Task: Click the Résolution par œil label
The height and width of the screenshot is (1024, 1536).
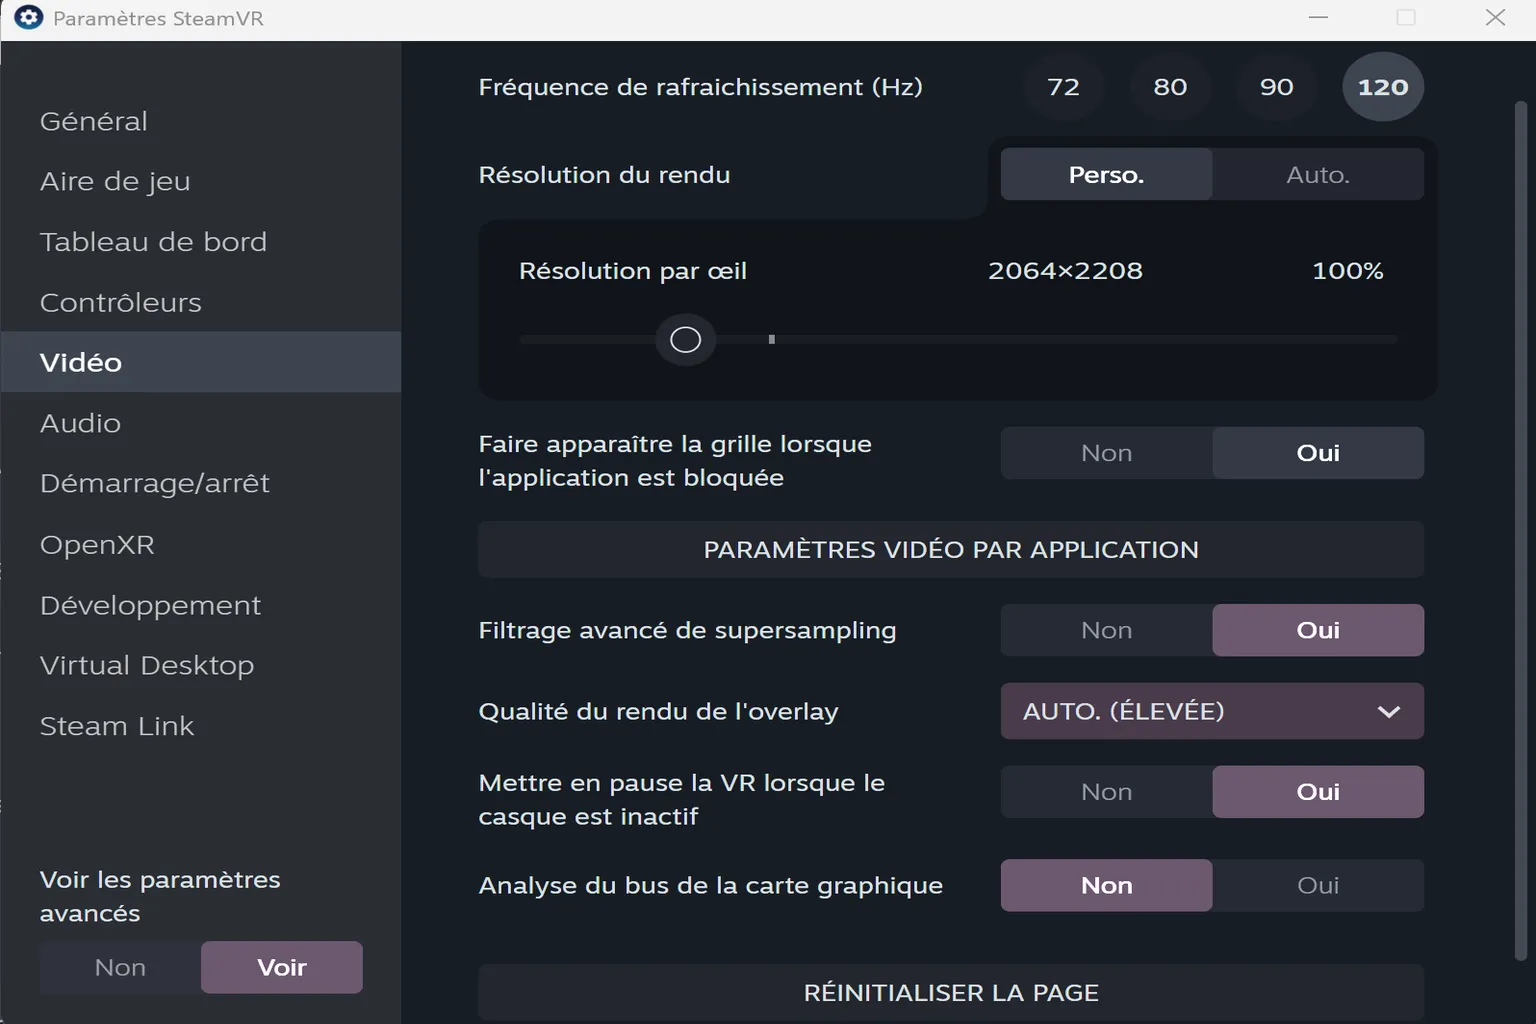Action: point(633,271)
